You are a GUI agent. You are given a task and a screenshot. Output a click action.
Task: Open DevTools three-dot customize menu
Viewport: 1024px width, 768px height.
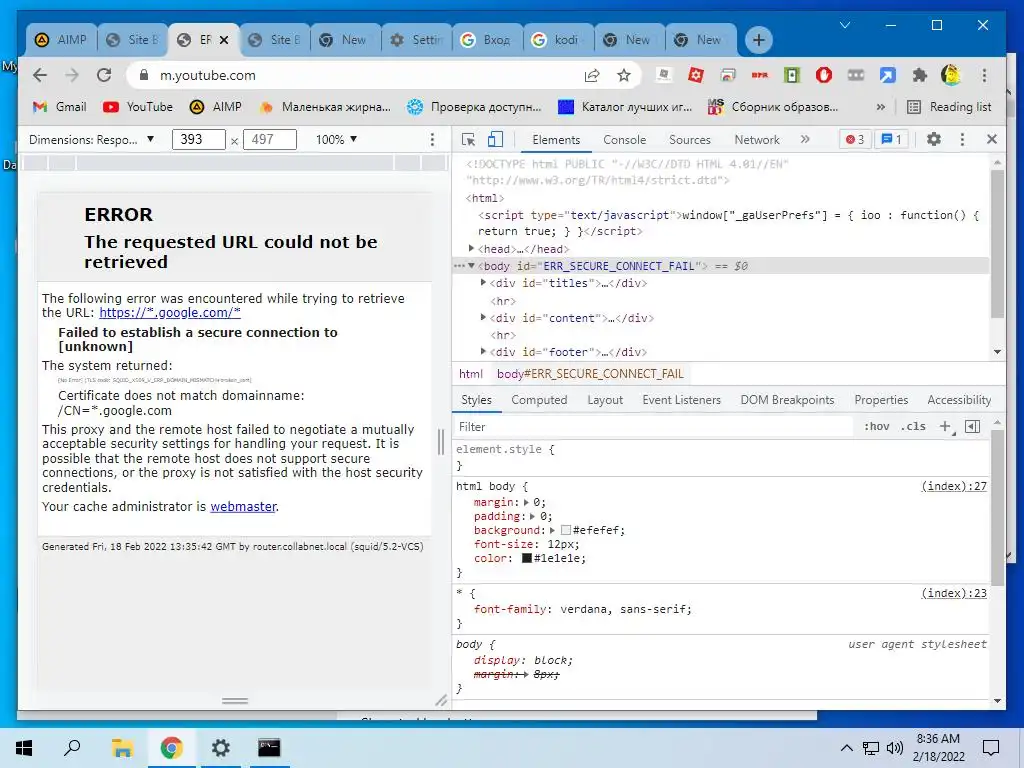962,139
